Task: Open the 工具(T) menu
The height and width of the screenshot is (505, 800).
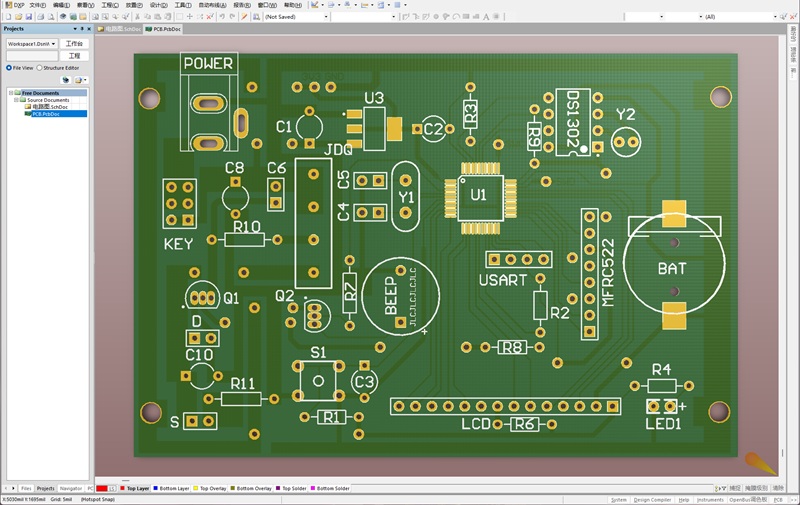Action: click(x=183, y=5)
